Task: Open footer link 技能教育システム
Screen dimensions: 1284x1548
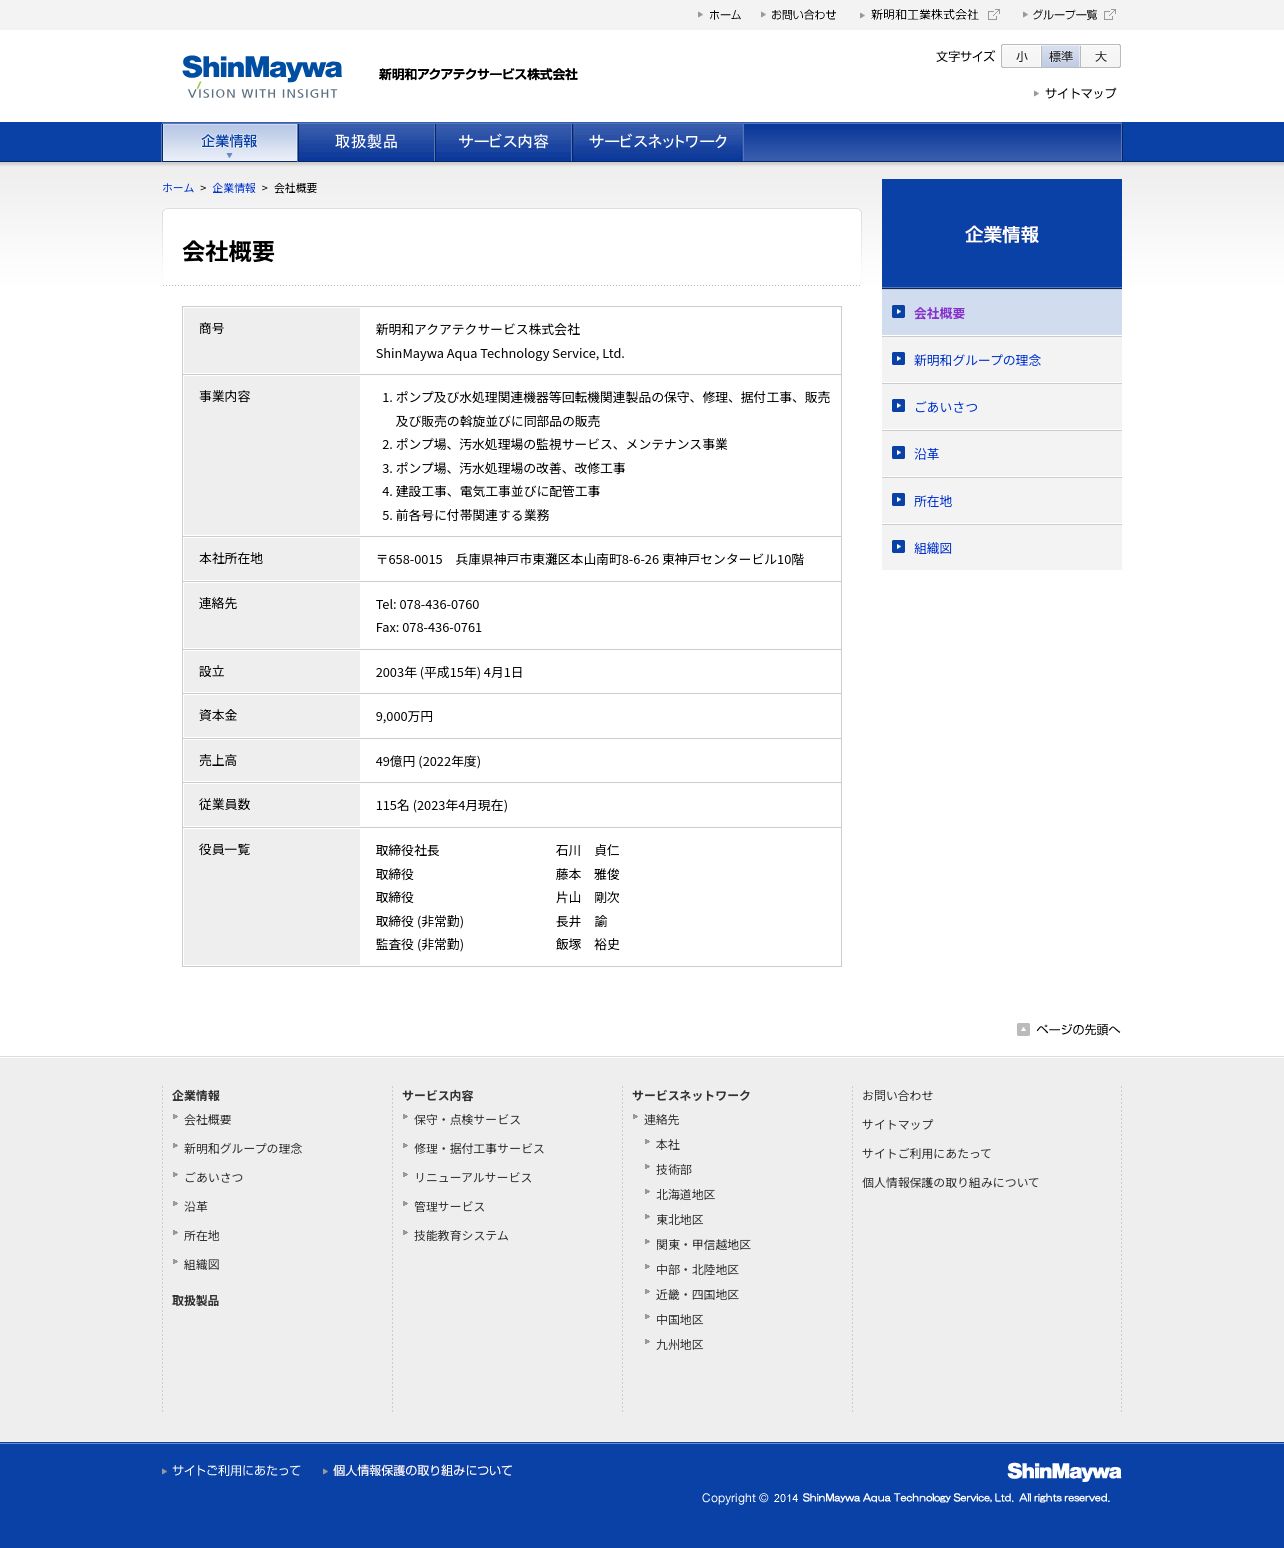Action: (461, 1236)
